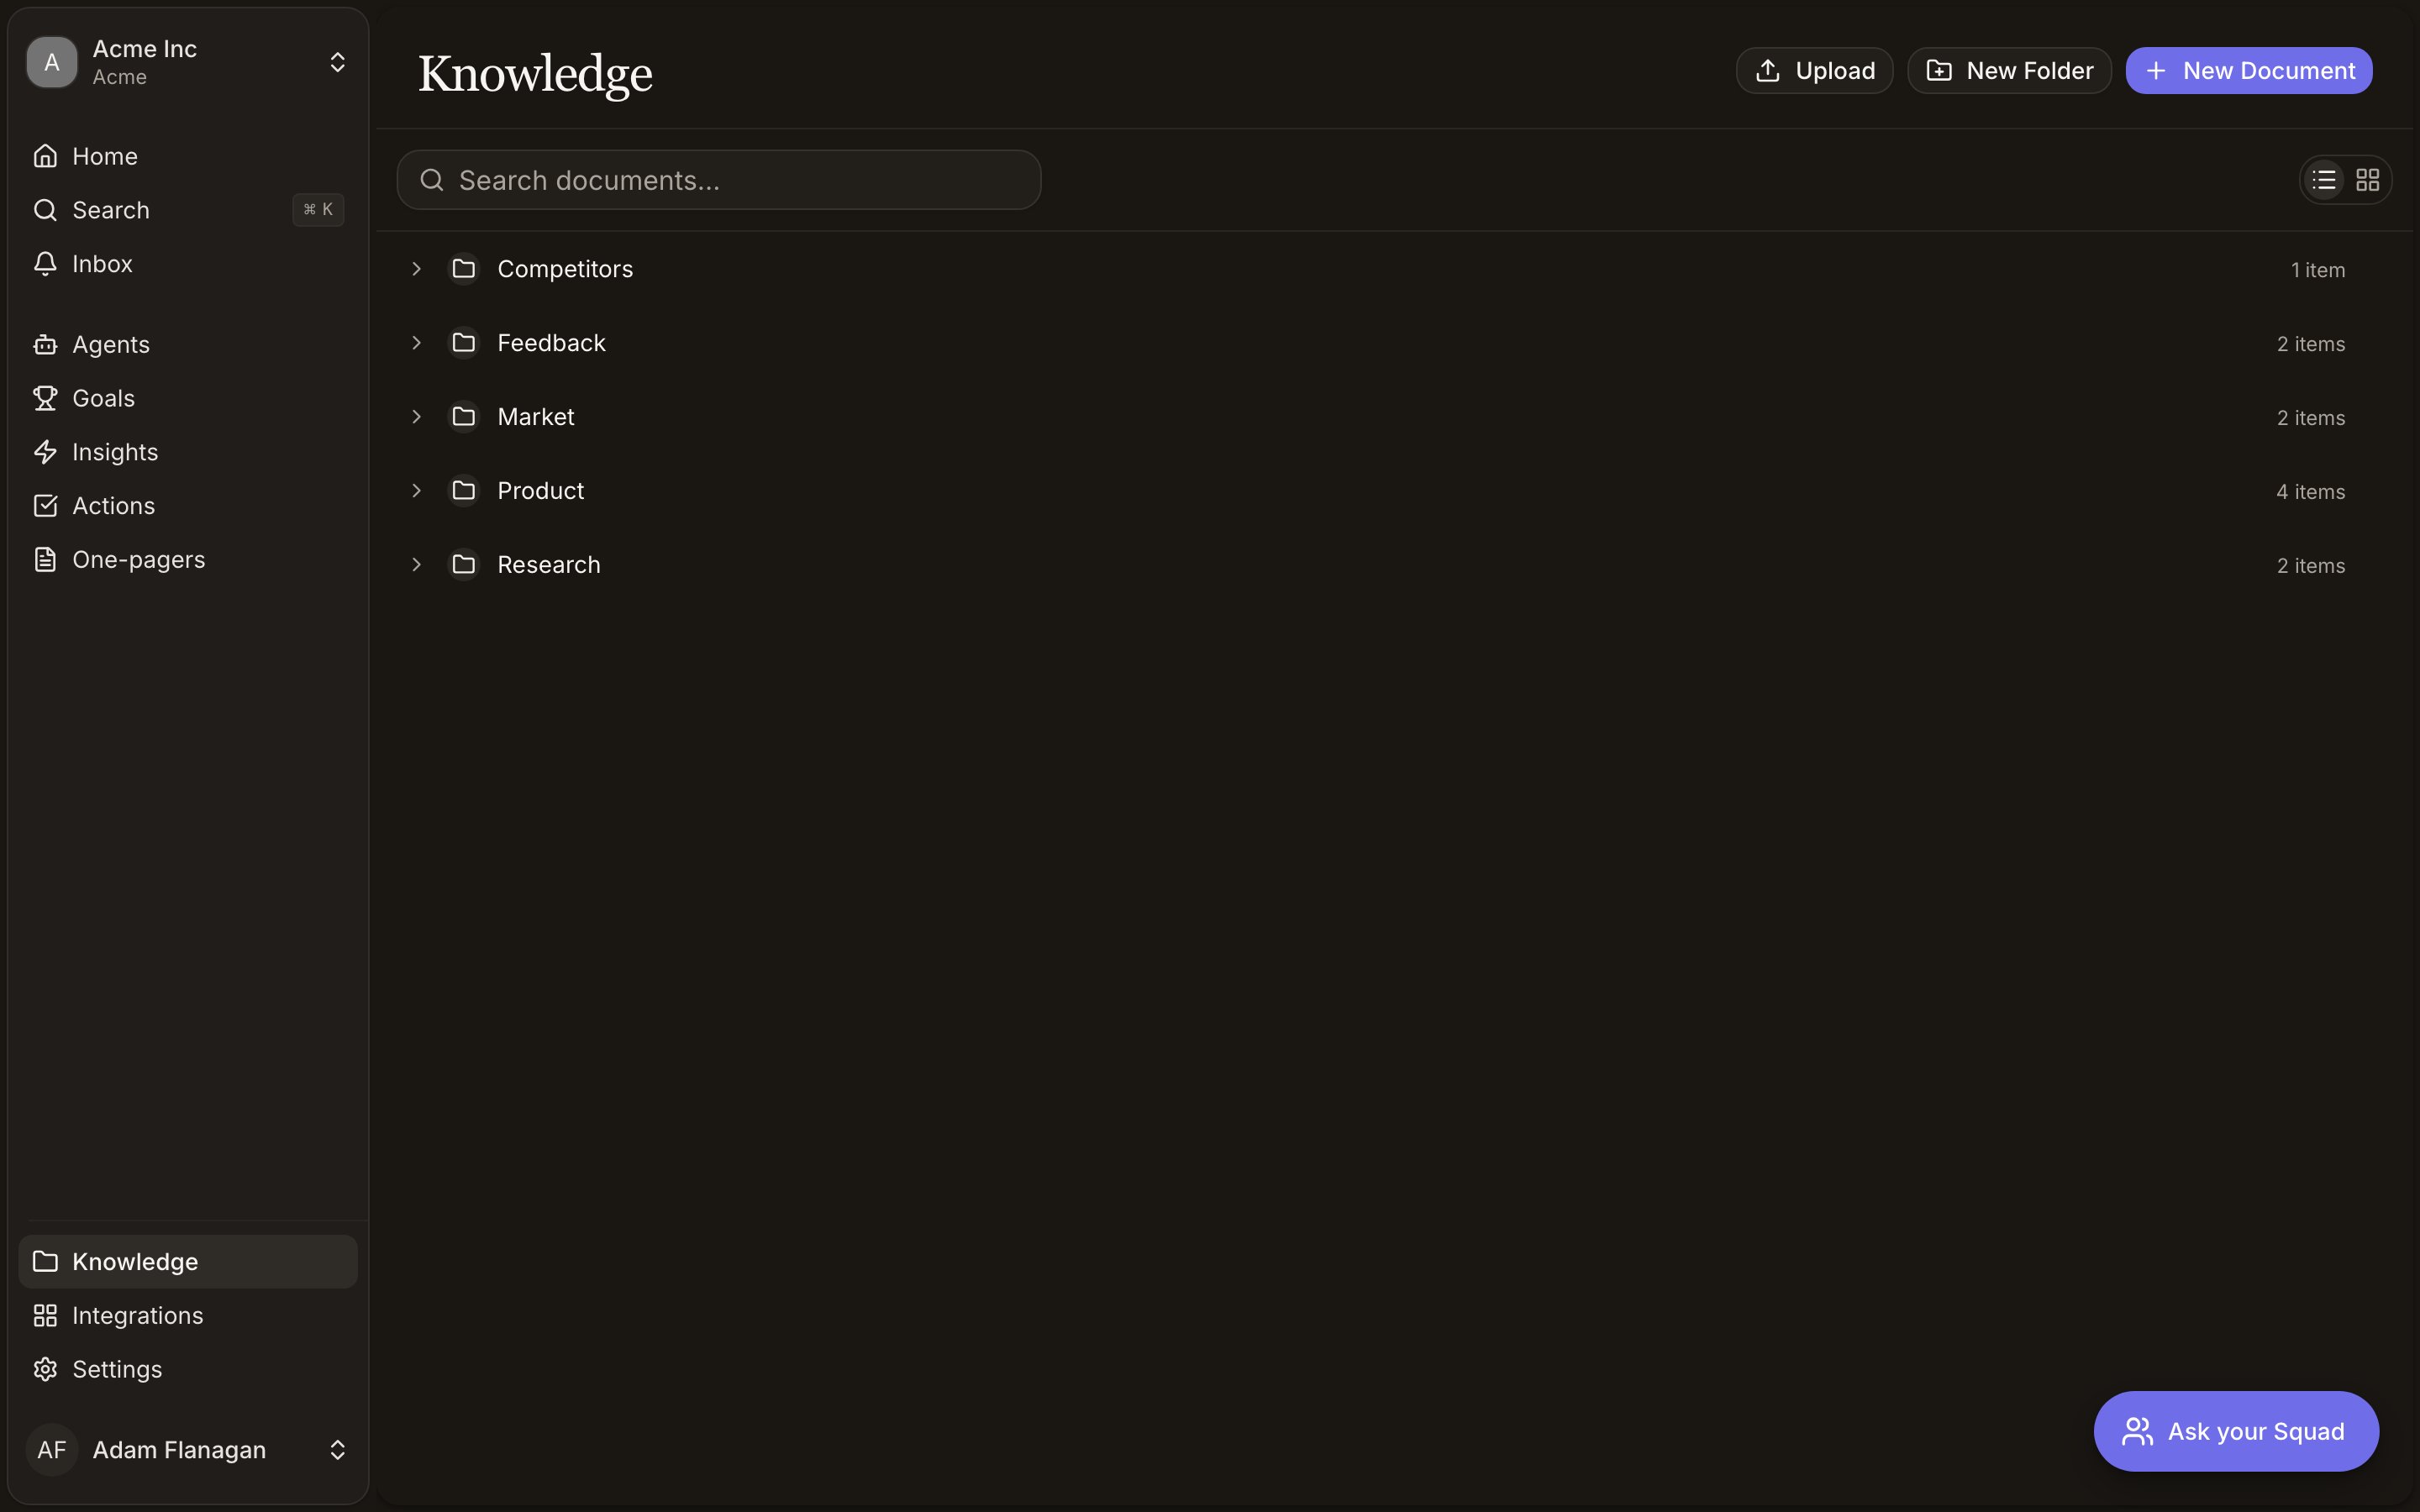The width and height of the screenshot is (2420, 1512).
Task: Click the Agents robot icon
Action: point(45,344)
